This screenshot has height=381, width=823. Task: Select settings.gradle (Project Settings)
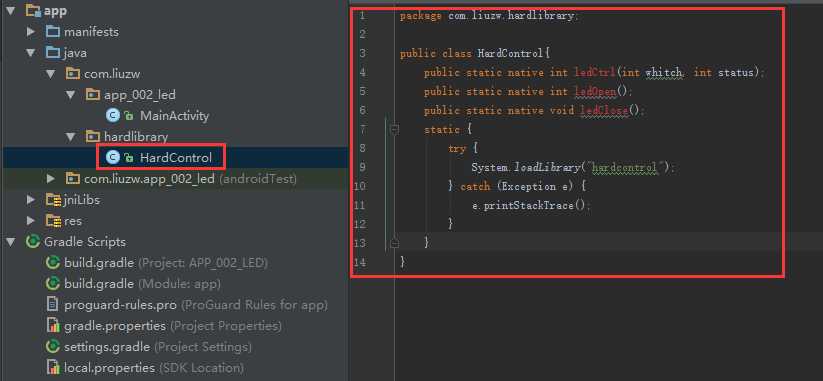coord(157,347)
